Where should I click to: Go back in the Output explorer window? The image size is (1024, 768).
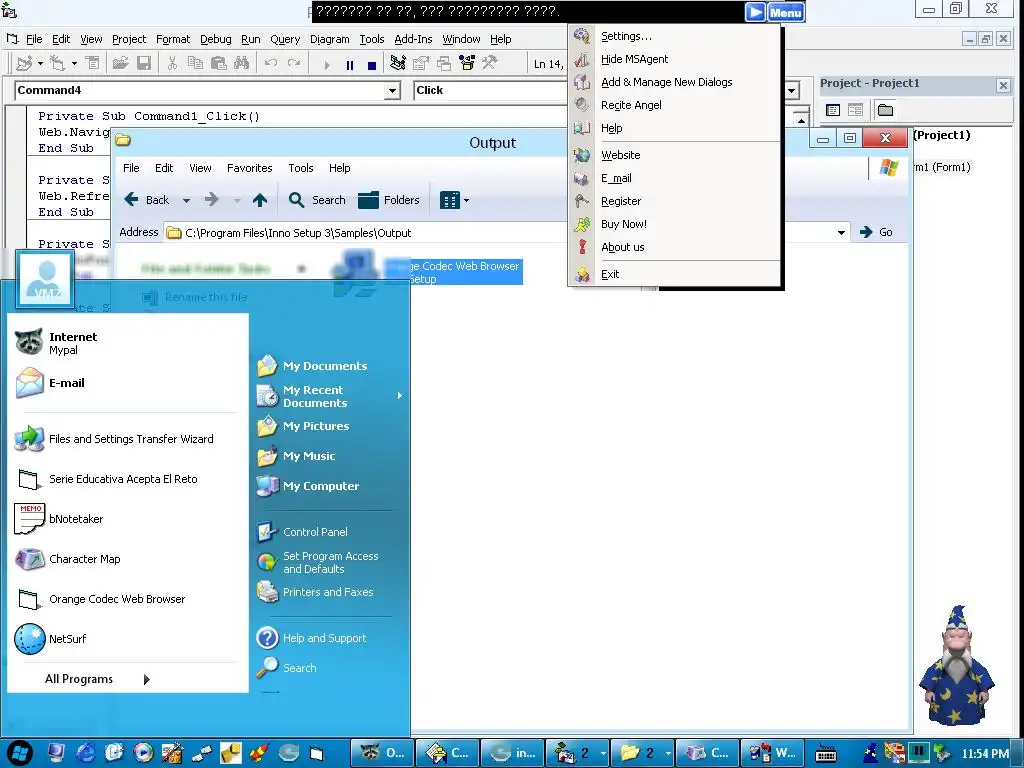[148, 200]
